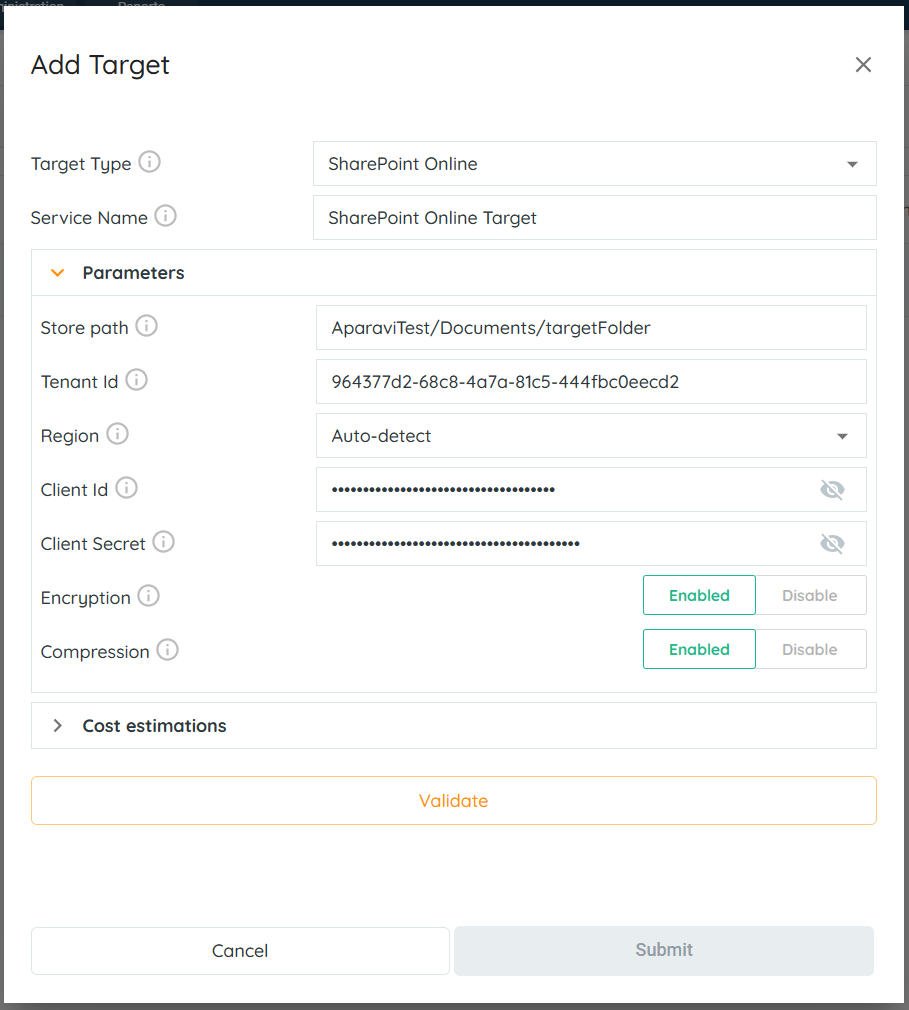This screenshot has width=909, height=1010.
Task: Click the Store path info icon
Action: pyautogui.click(x=147, y=326)
